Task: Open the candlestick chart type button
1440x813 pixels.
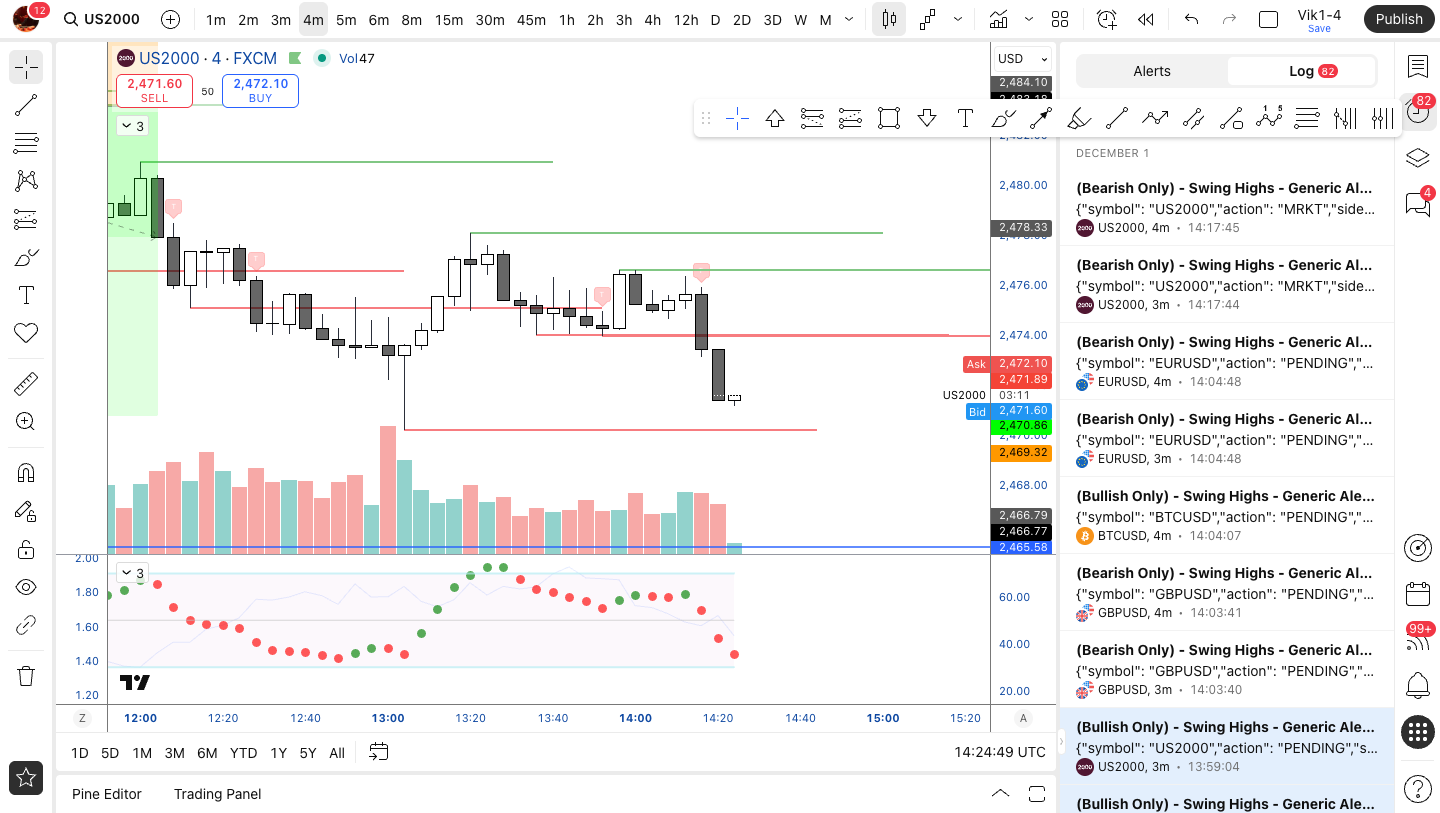Action: pyautogui.click(x=889, y=19)
